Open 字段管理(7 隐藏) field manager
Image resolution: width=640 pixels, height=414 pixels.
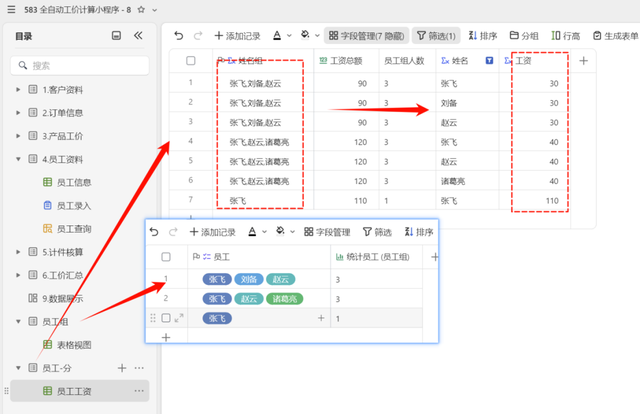[367, 36]
